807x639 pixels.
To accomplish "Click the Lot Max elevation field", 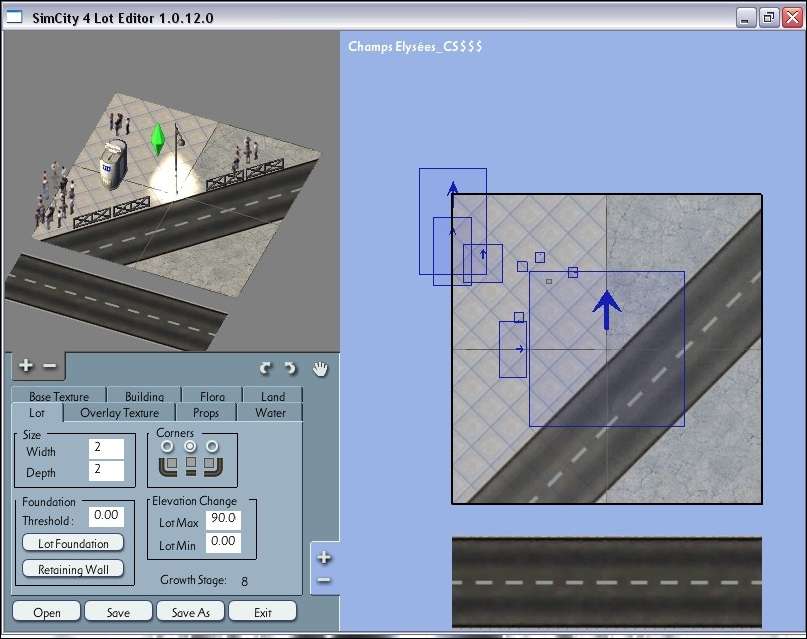I will [223, 520].
